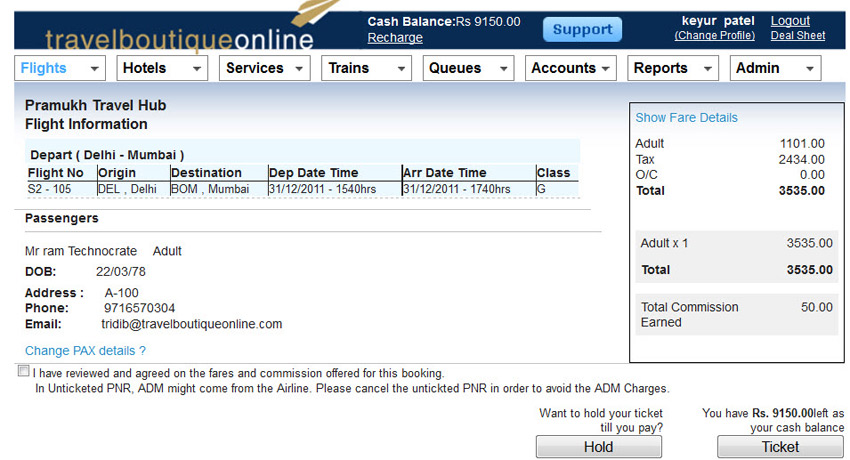The image size is (850, 460).
Task: Expand the Hotels dropdown menu
Action: (x=162, y=68)
